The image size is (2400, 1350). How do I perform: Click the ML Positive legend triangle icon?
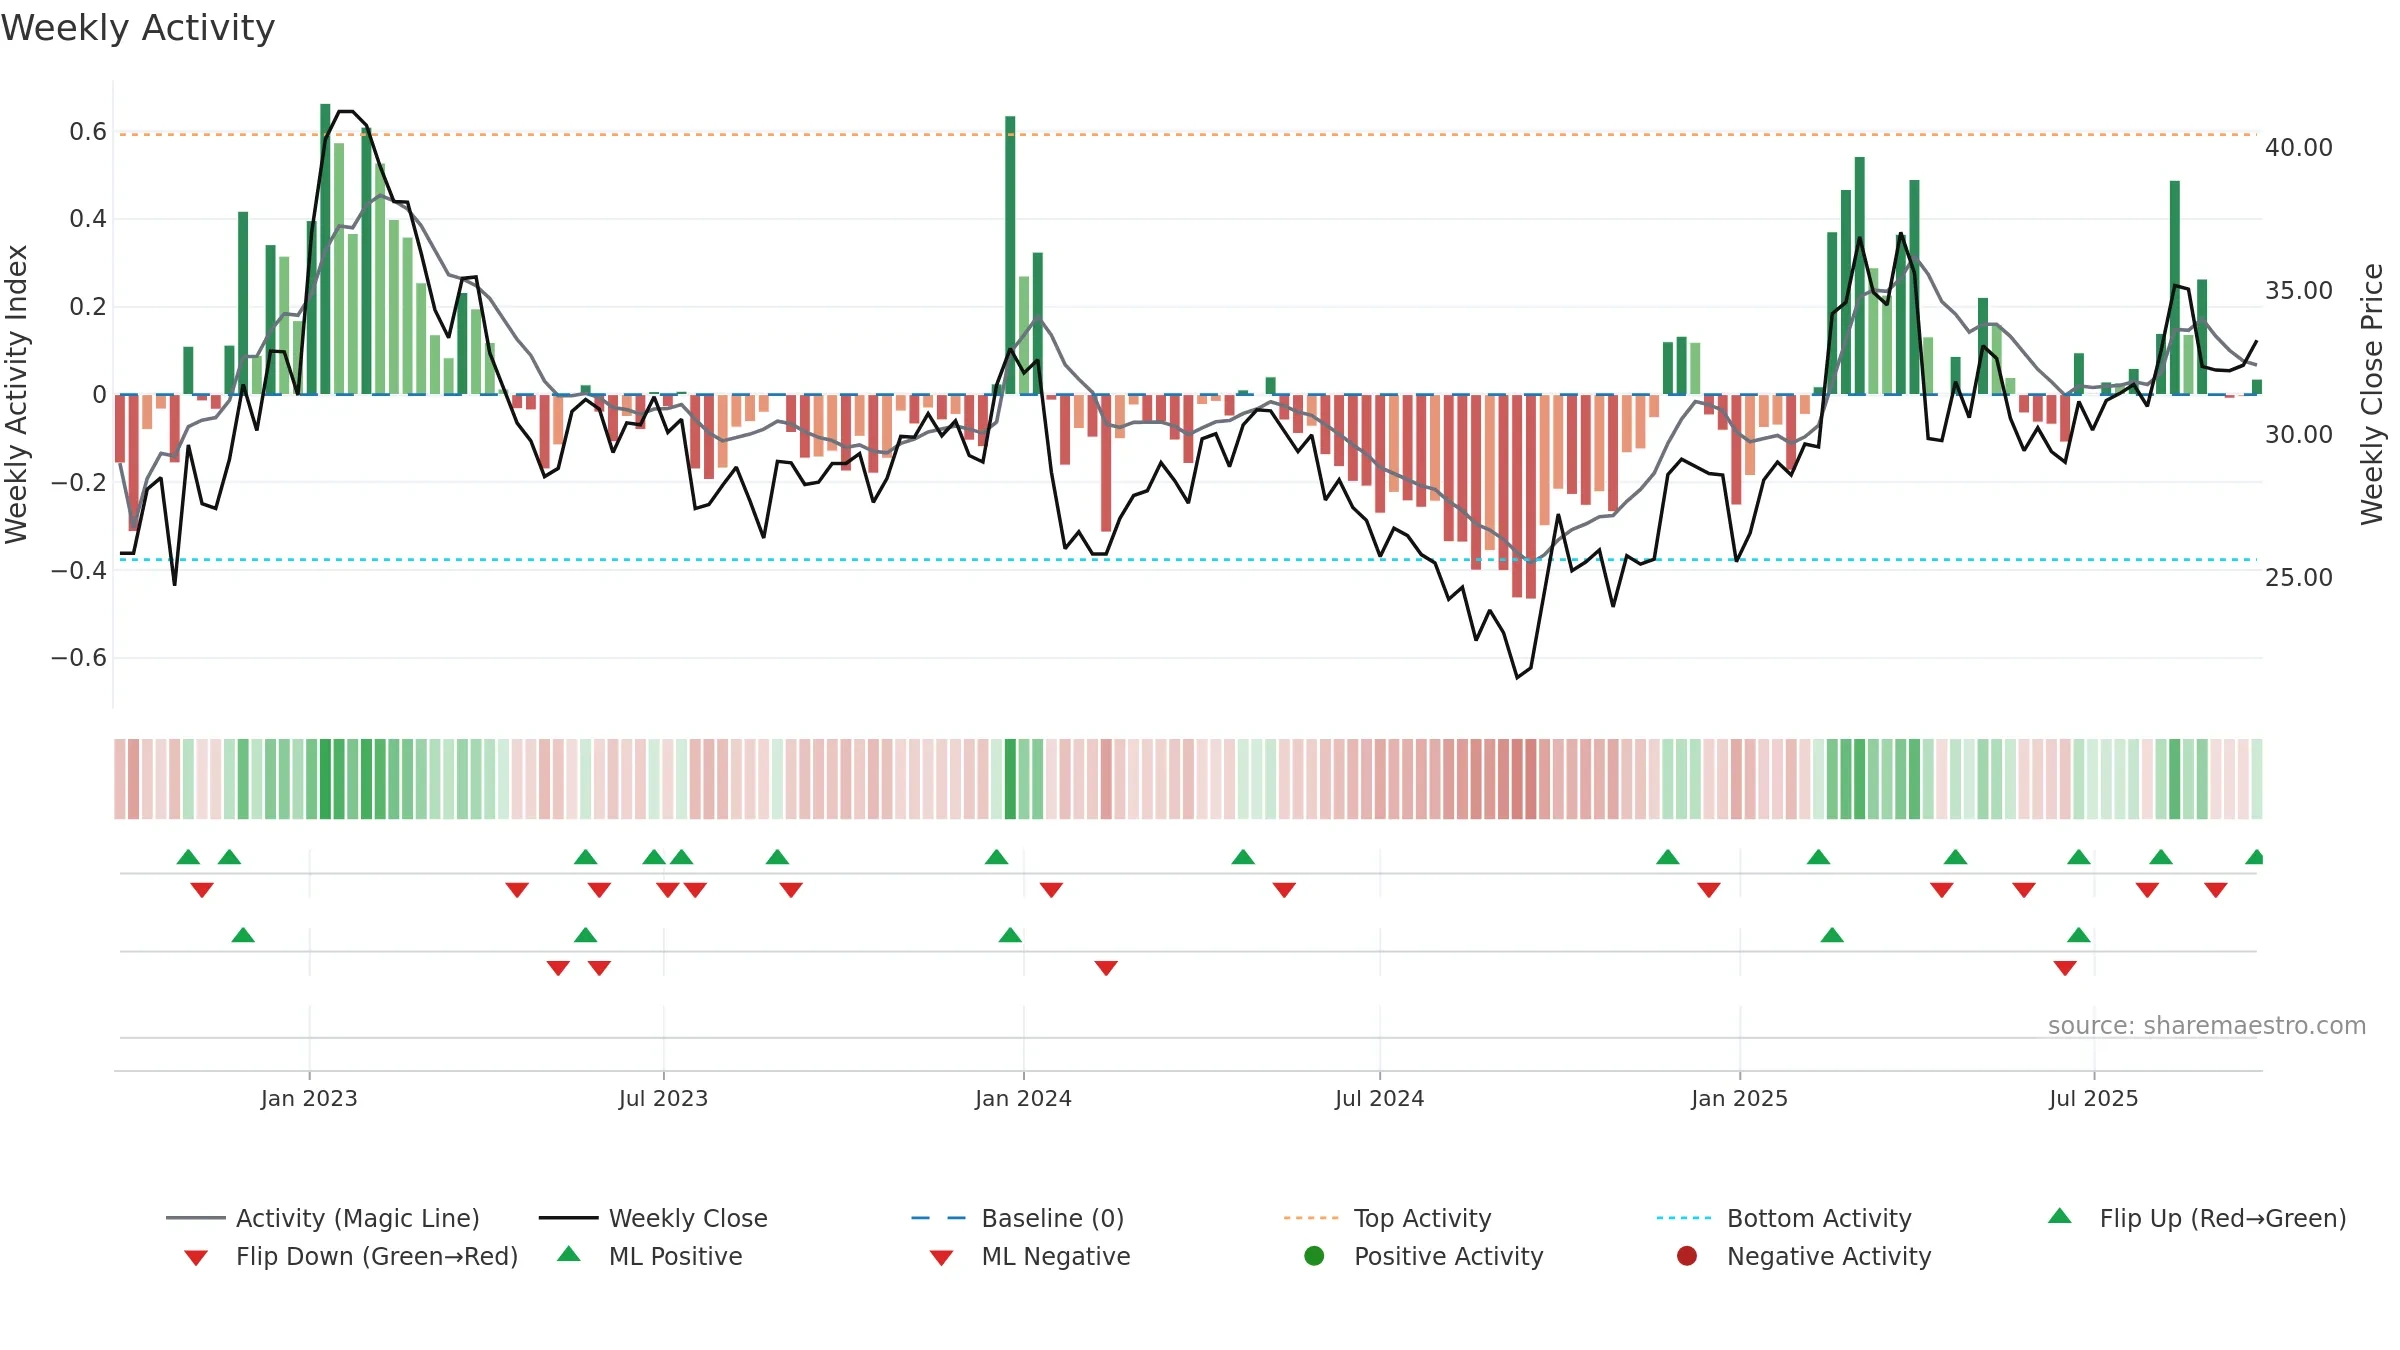tap(569, 1254)
